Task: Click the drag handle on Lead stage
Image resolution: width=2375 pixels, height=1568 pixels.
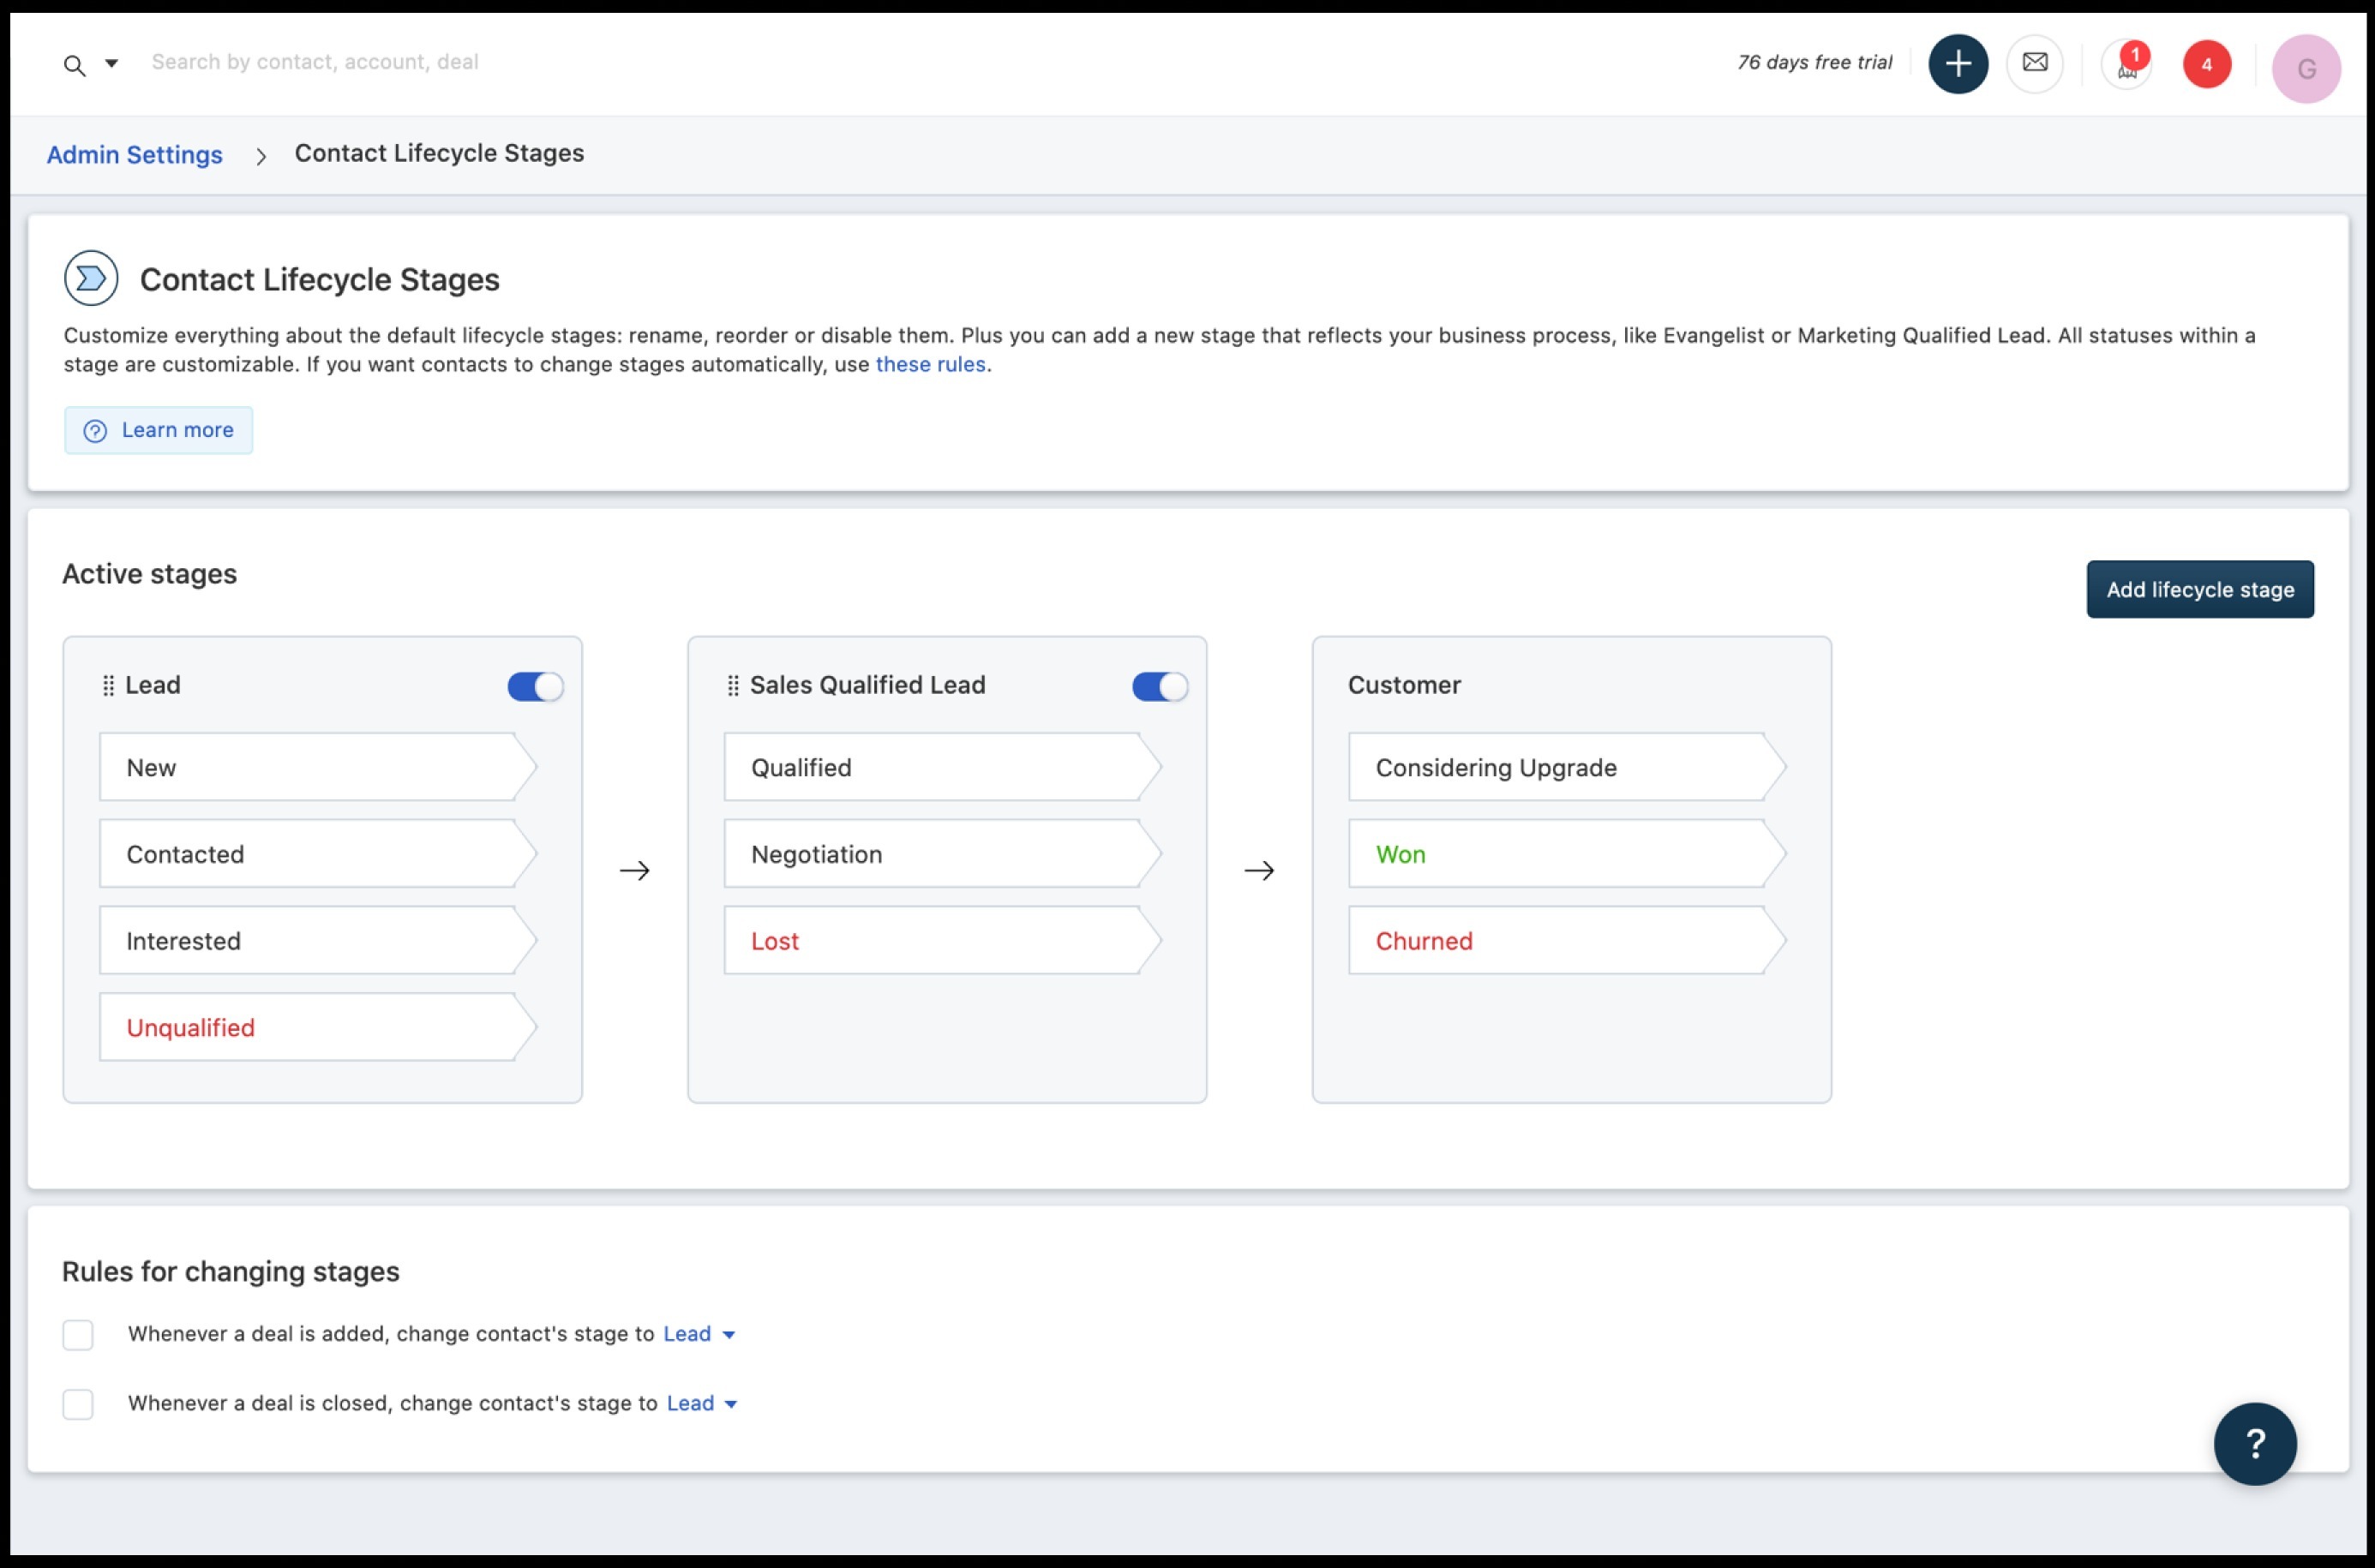Action: click(108, 686)
